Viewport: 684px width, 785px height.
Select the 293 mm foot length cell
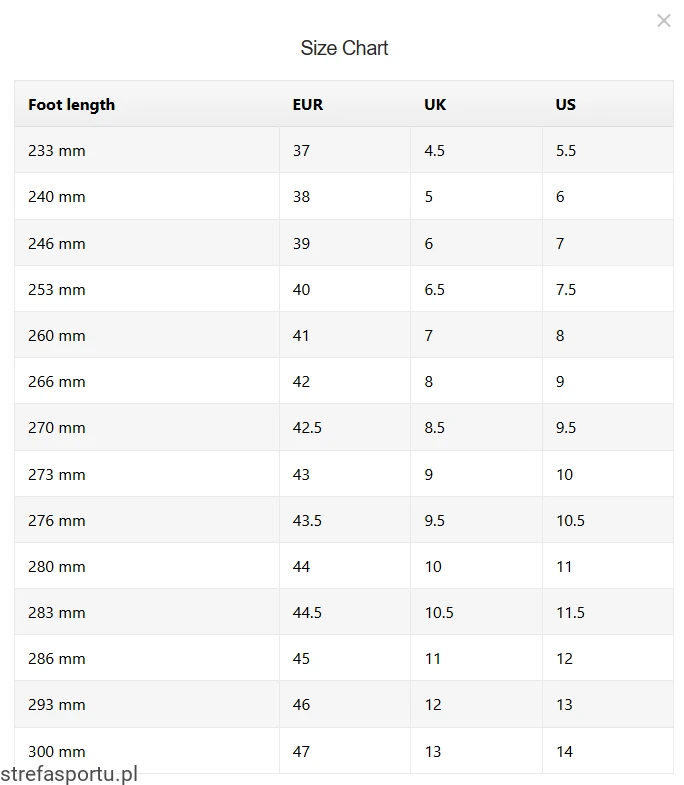click(57, 705)
